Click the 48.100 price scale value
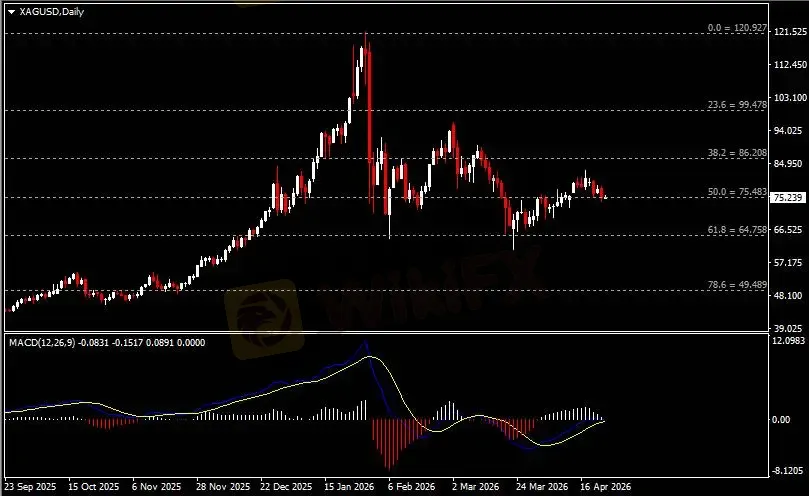 pos(788,296)
